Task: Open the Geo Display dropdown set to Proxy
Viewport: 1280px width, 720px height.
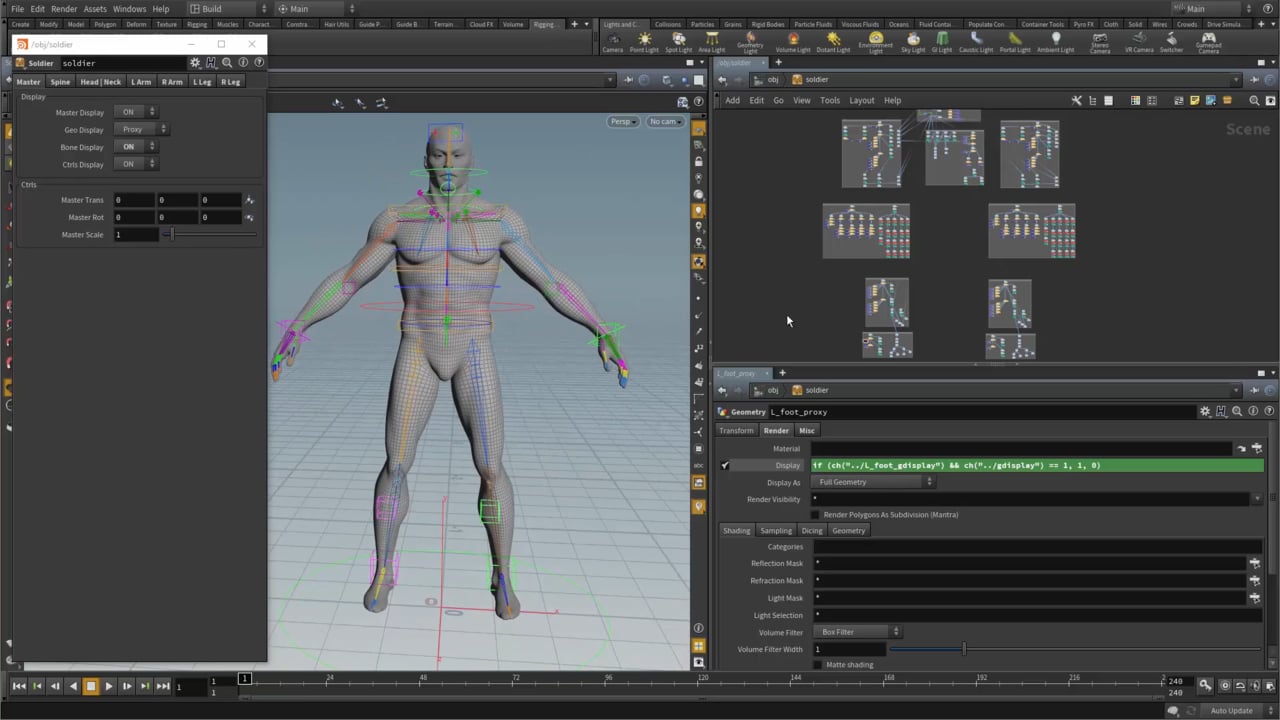Action: coord(141,130)
